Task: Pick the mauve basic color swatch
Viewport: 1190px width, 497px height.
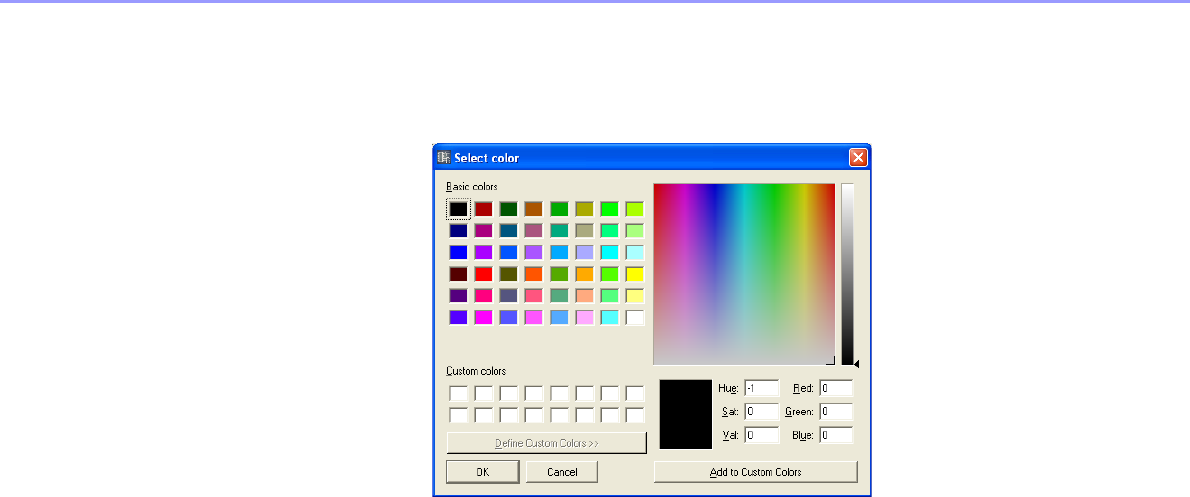Action: (534, 231)
